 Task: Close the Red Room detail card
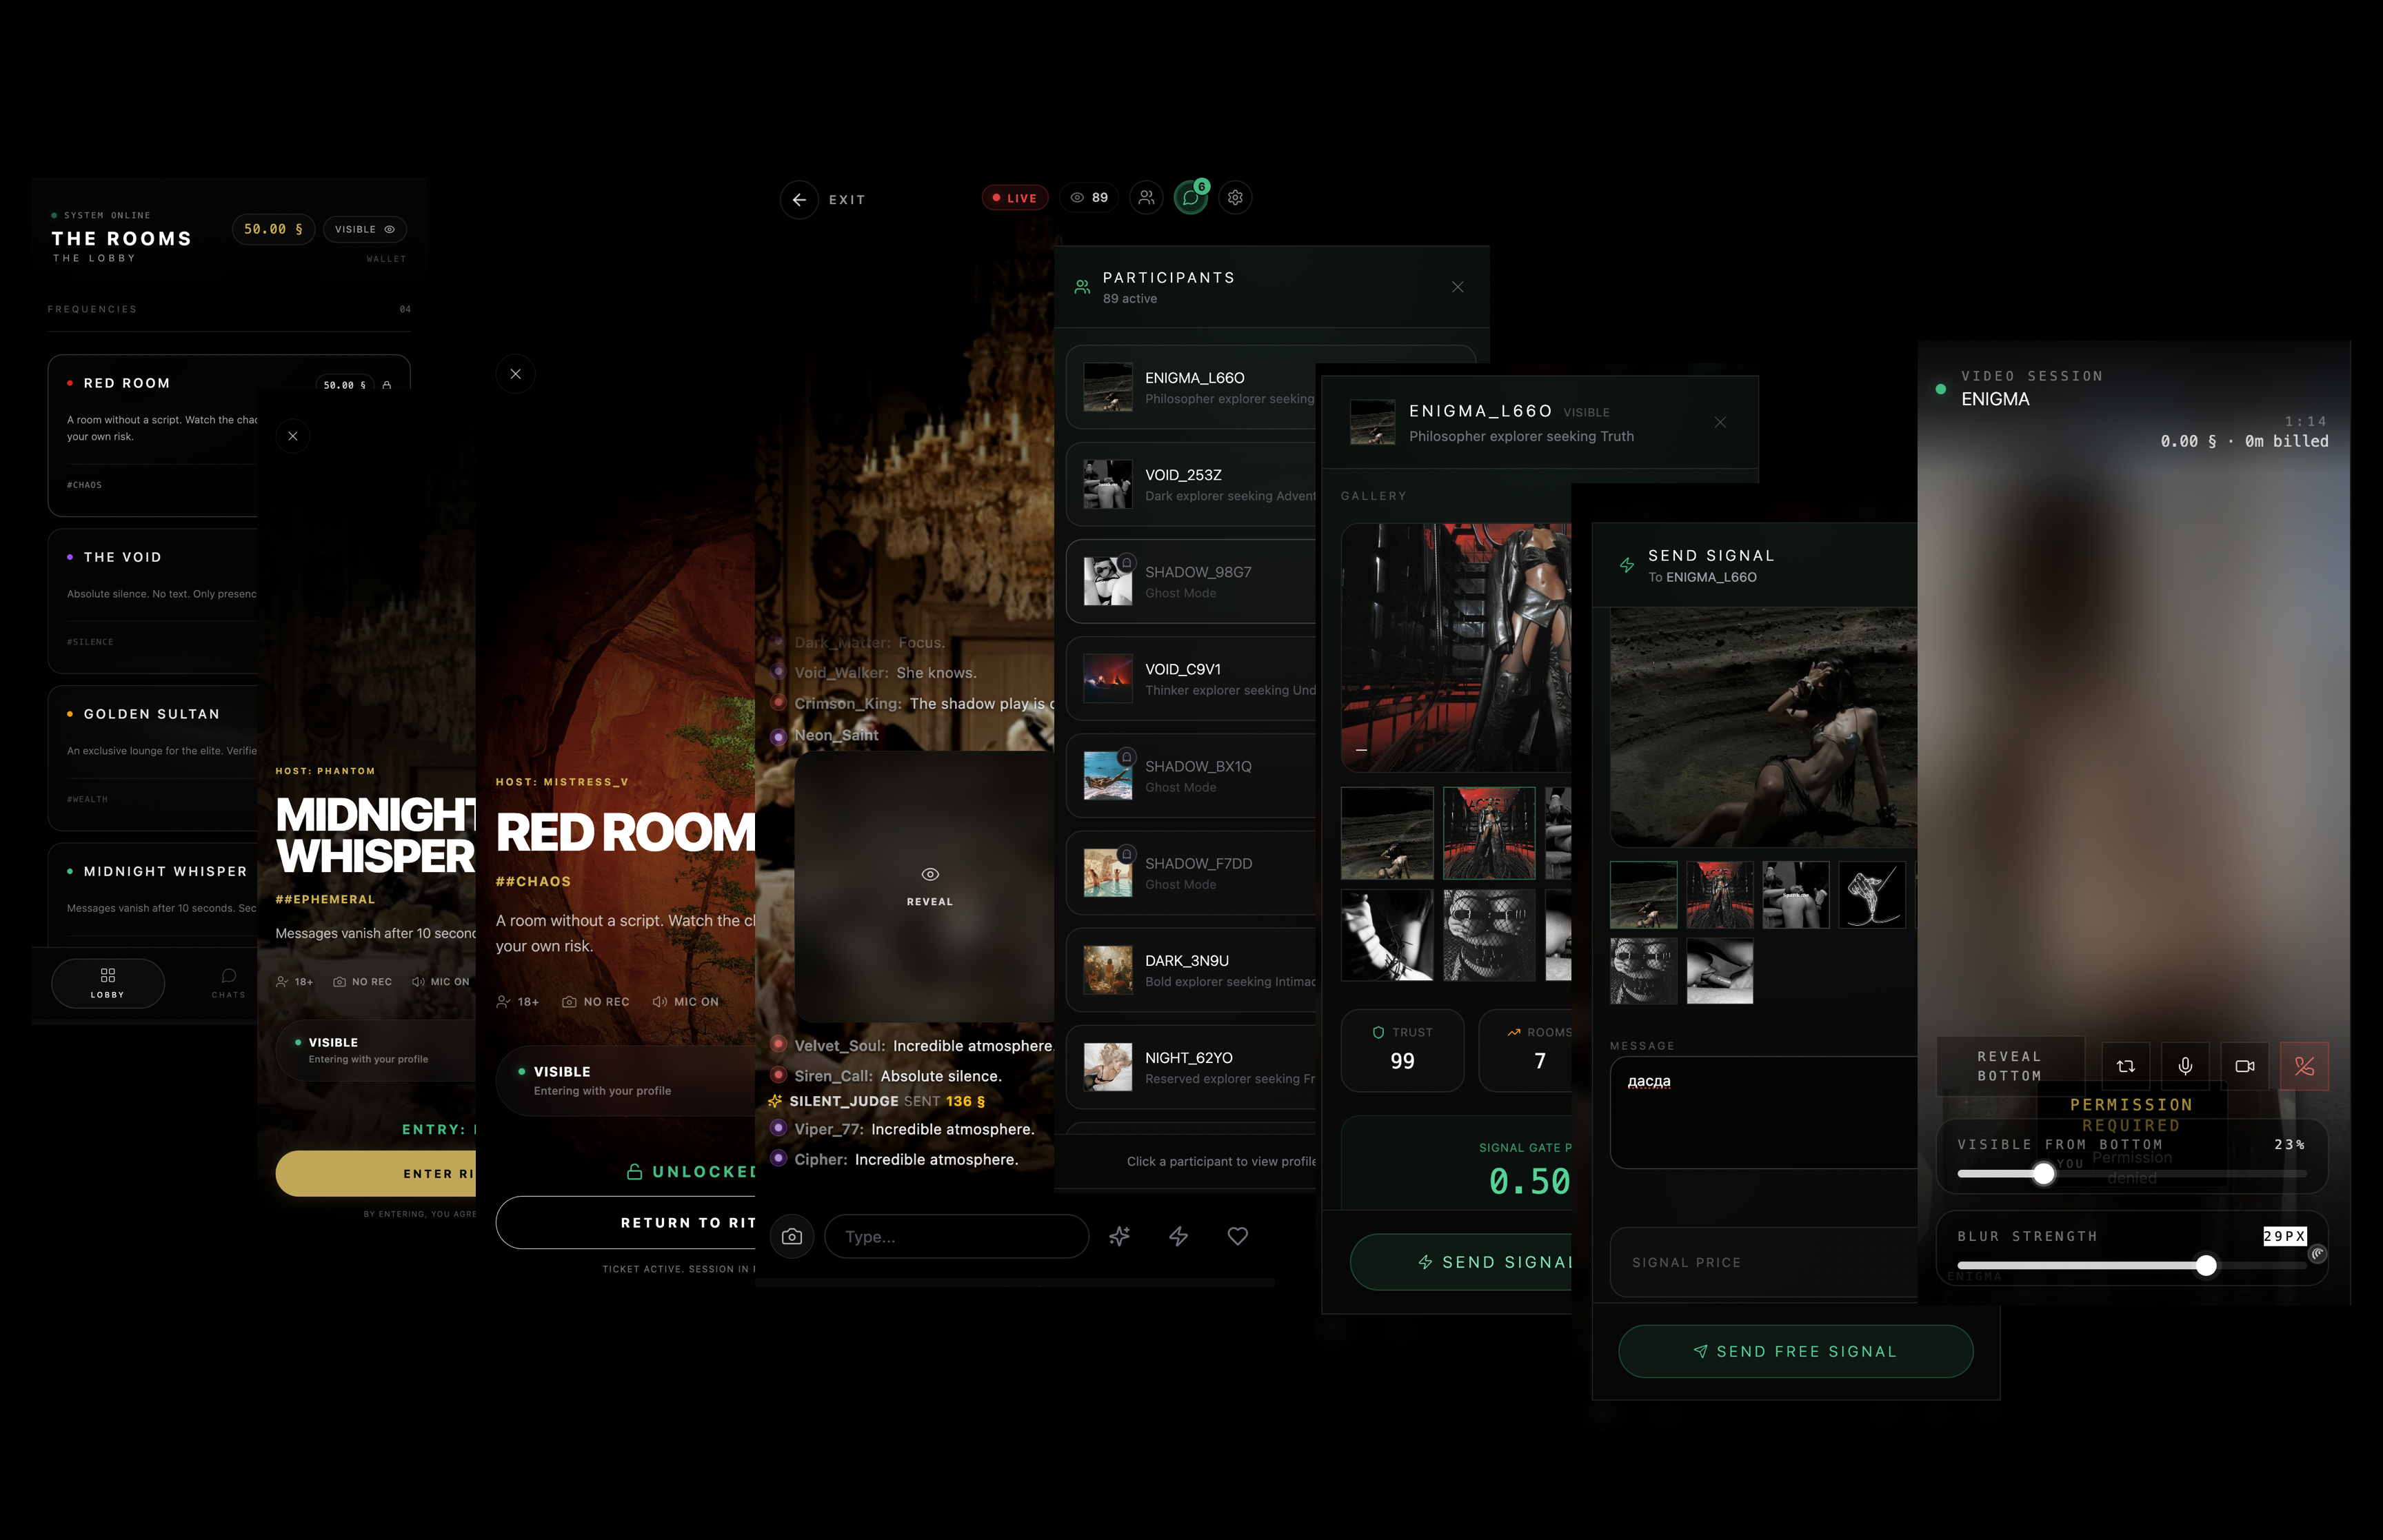click(x=515, y=374)
